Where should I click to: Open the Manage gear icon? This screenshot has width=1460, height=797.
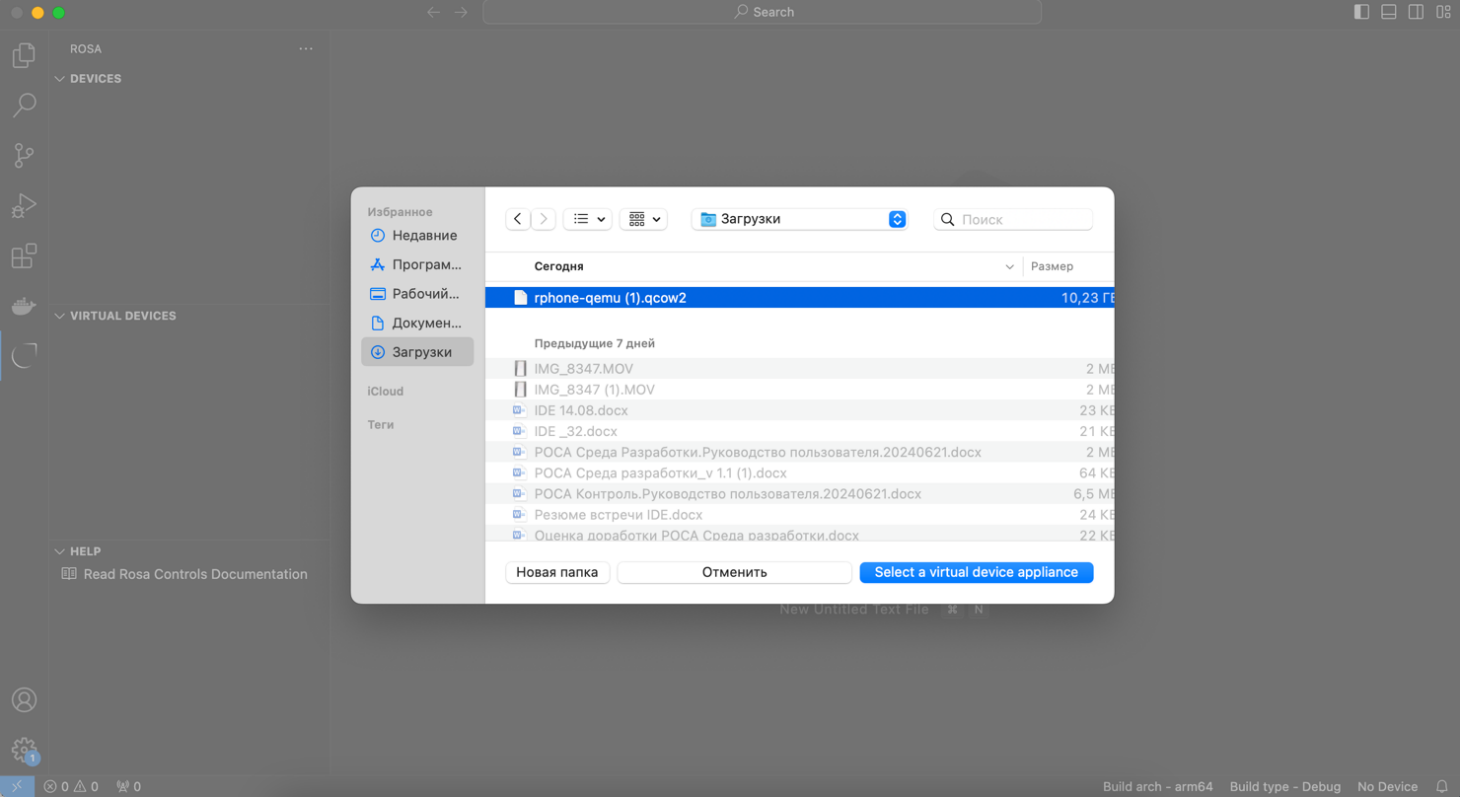[x=24, y=750]
